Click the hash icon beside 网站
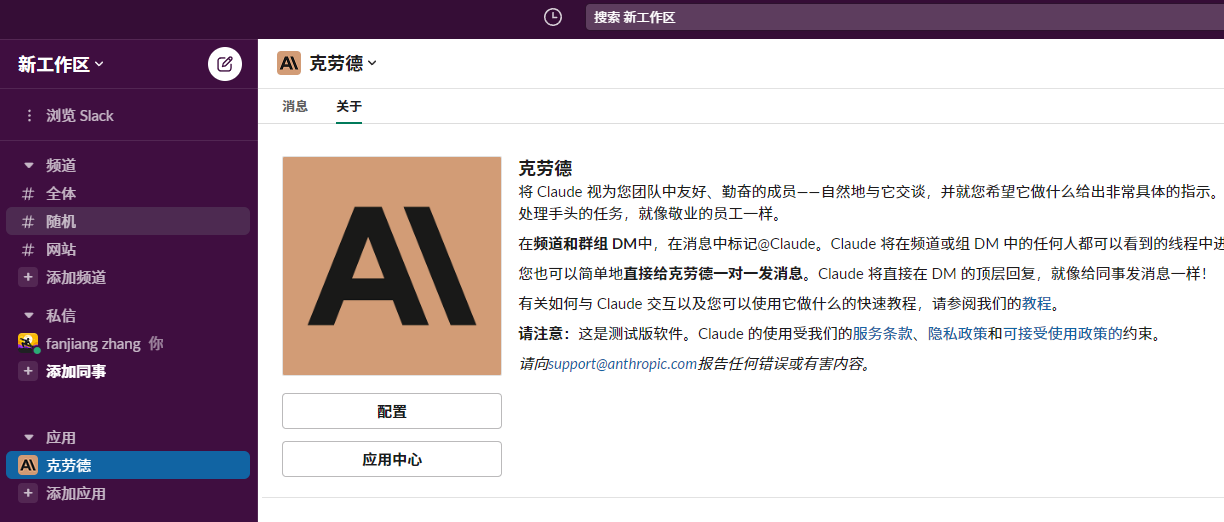The width and height of the screenshot is (1224, 522). 28,249
